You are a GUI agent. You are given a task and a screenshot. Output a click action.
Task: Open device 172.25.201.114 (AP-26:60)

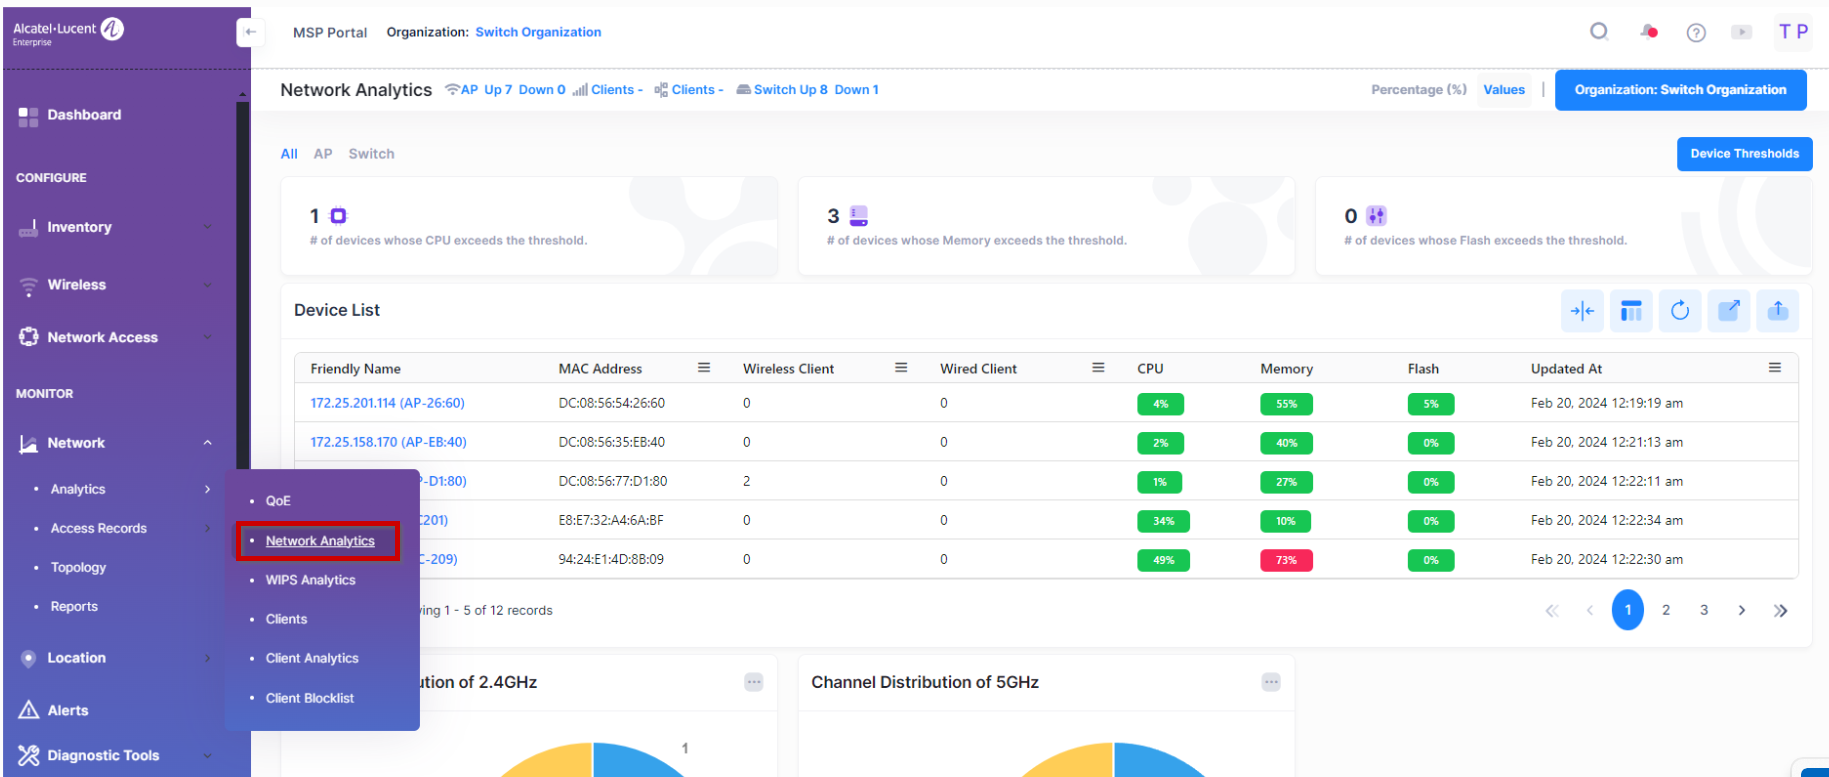click(x=387, y=403)
